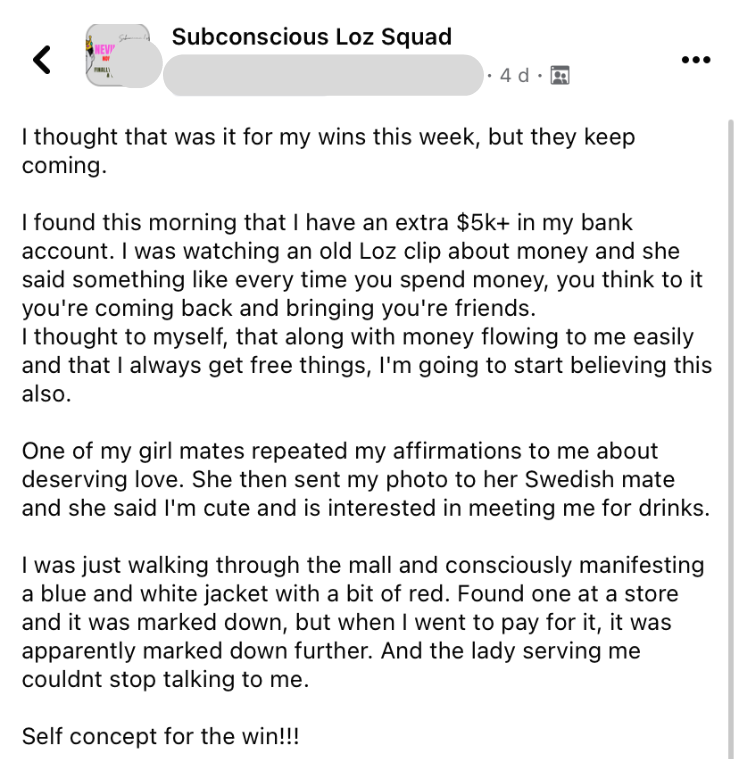Open the Subconscious Loz Squad group page
Screen dimensions: 739x759
pyautogui.click(x=312, y=37)
